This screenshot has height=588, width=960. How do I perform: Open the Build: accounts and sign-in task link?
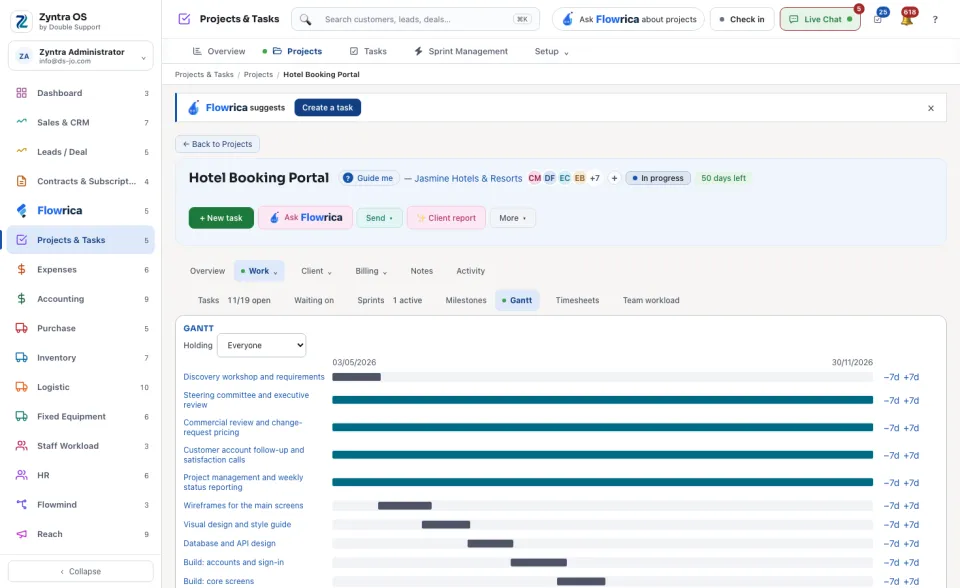coord(233,562)
